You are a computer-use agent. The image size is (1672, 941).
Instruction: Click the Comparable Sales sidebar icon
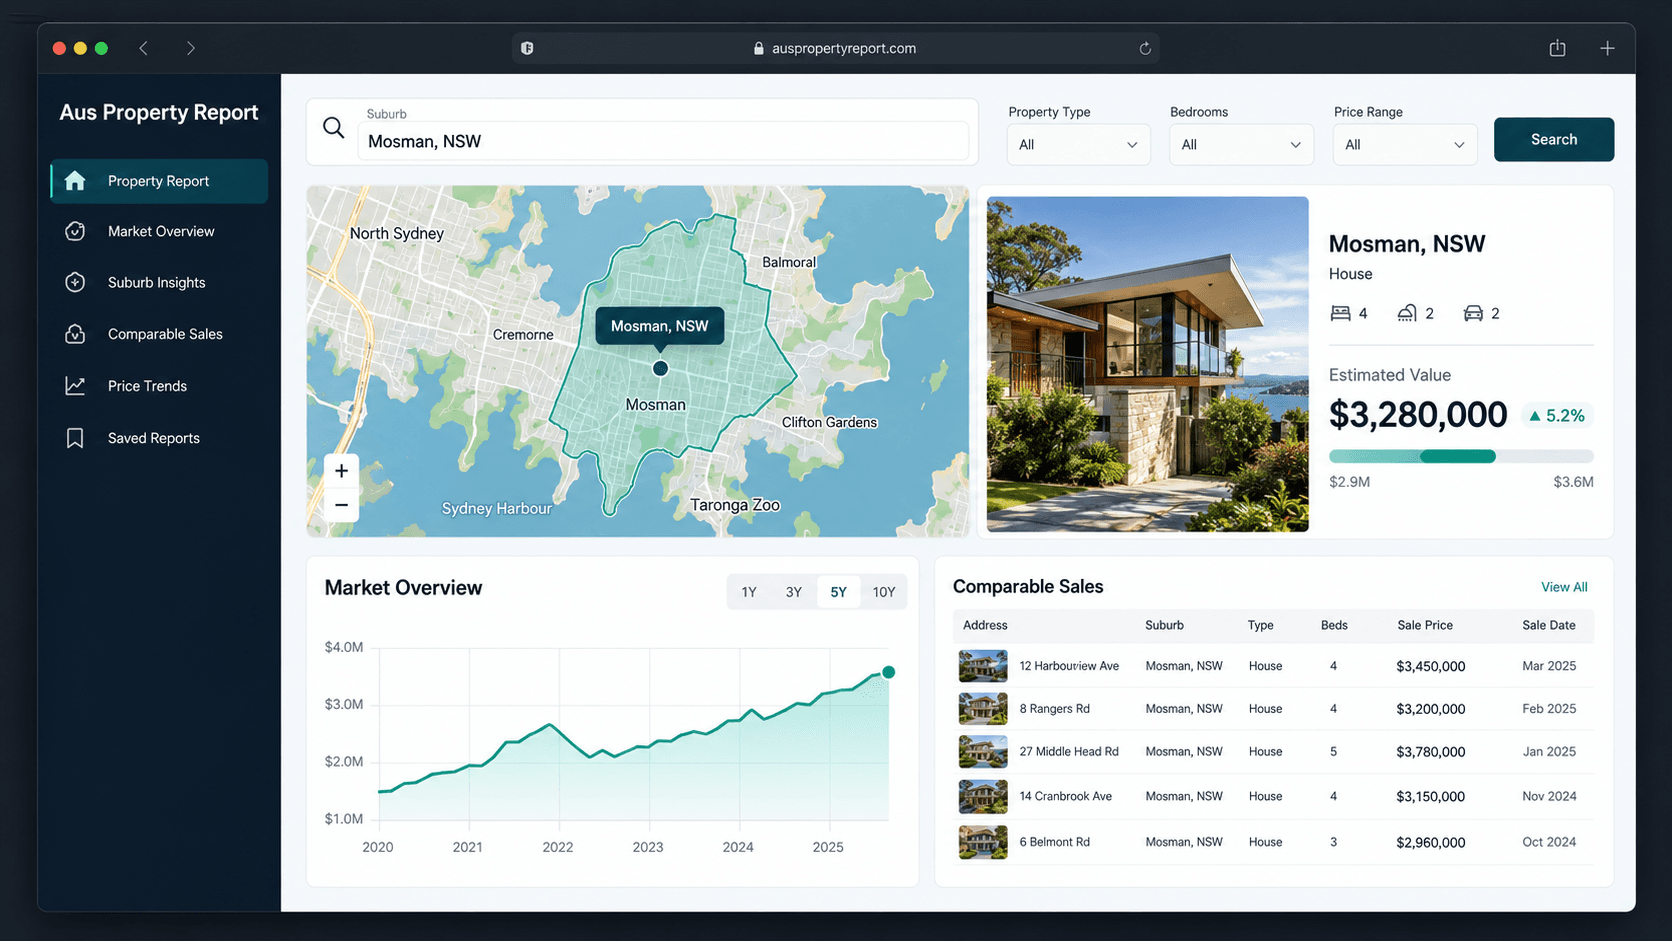click(75, 334)
